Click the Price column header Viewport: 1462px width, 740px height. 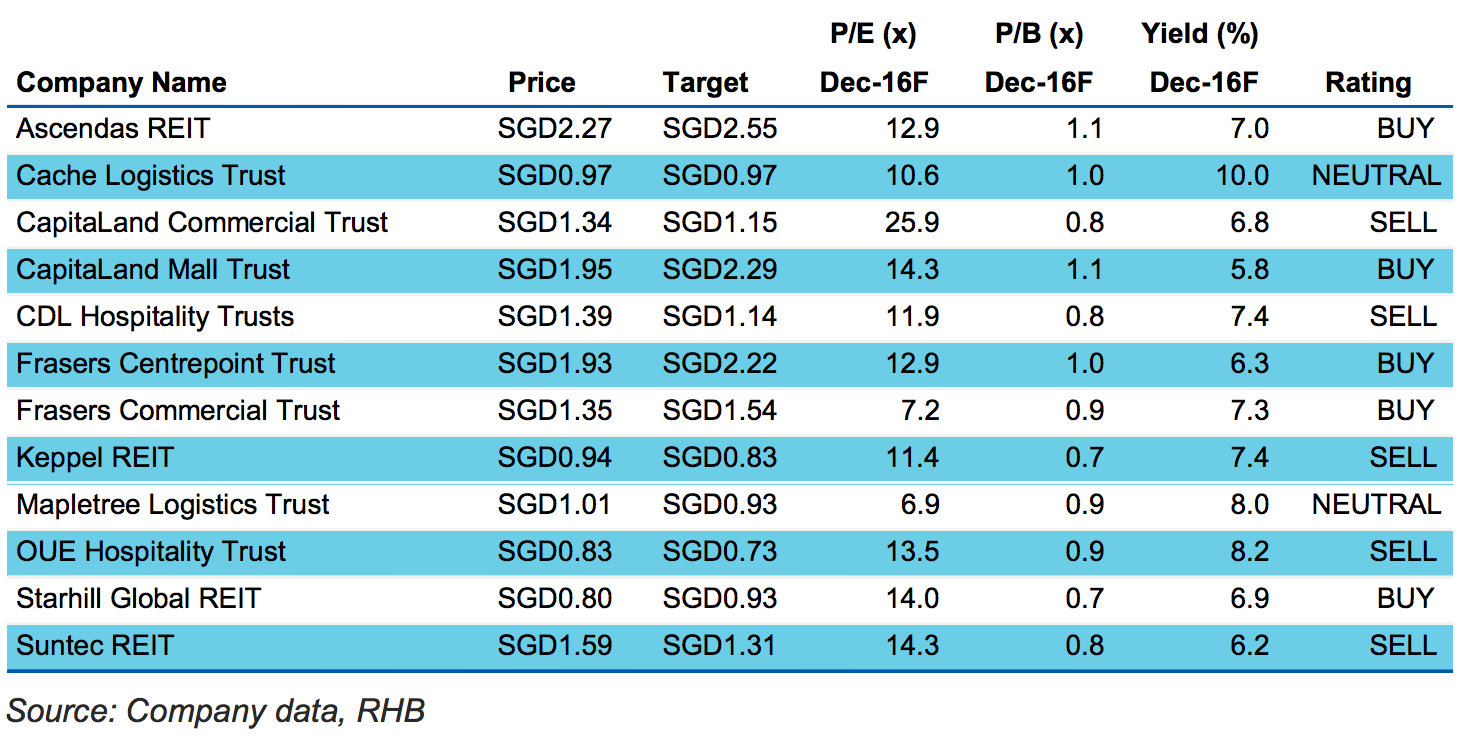coord(542,83)
